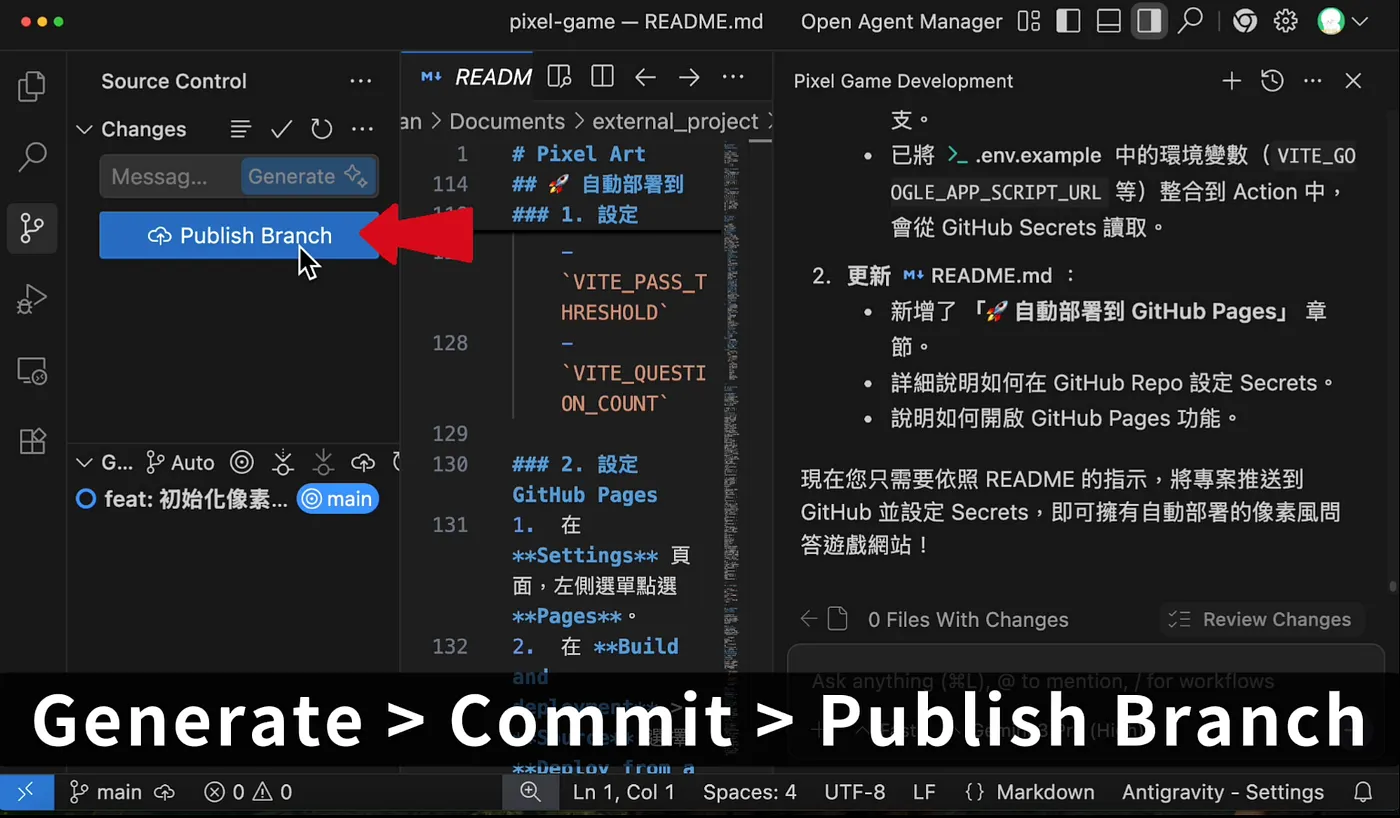Screen dimensions: 1400x818
Task: Click the notifications bell in status bar
Action: (1363, 792)
